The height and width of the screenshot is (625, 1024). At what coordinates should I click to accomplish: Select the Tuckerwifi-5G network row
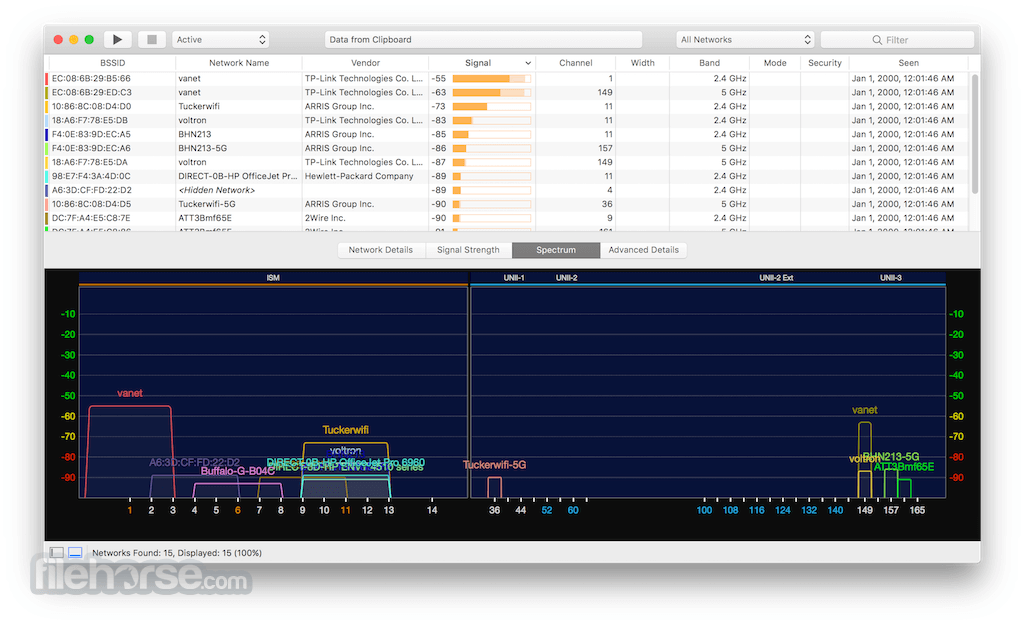(x=506, y=204)
